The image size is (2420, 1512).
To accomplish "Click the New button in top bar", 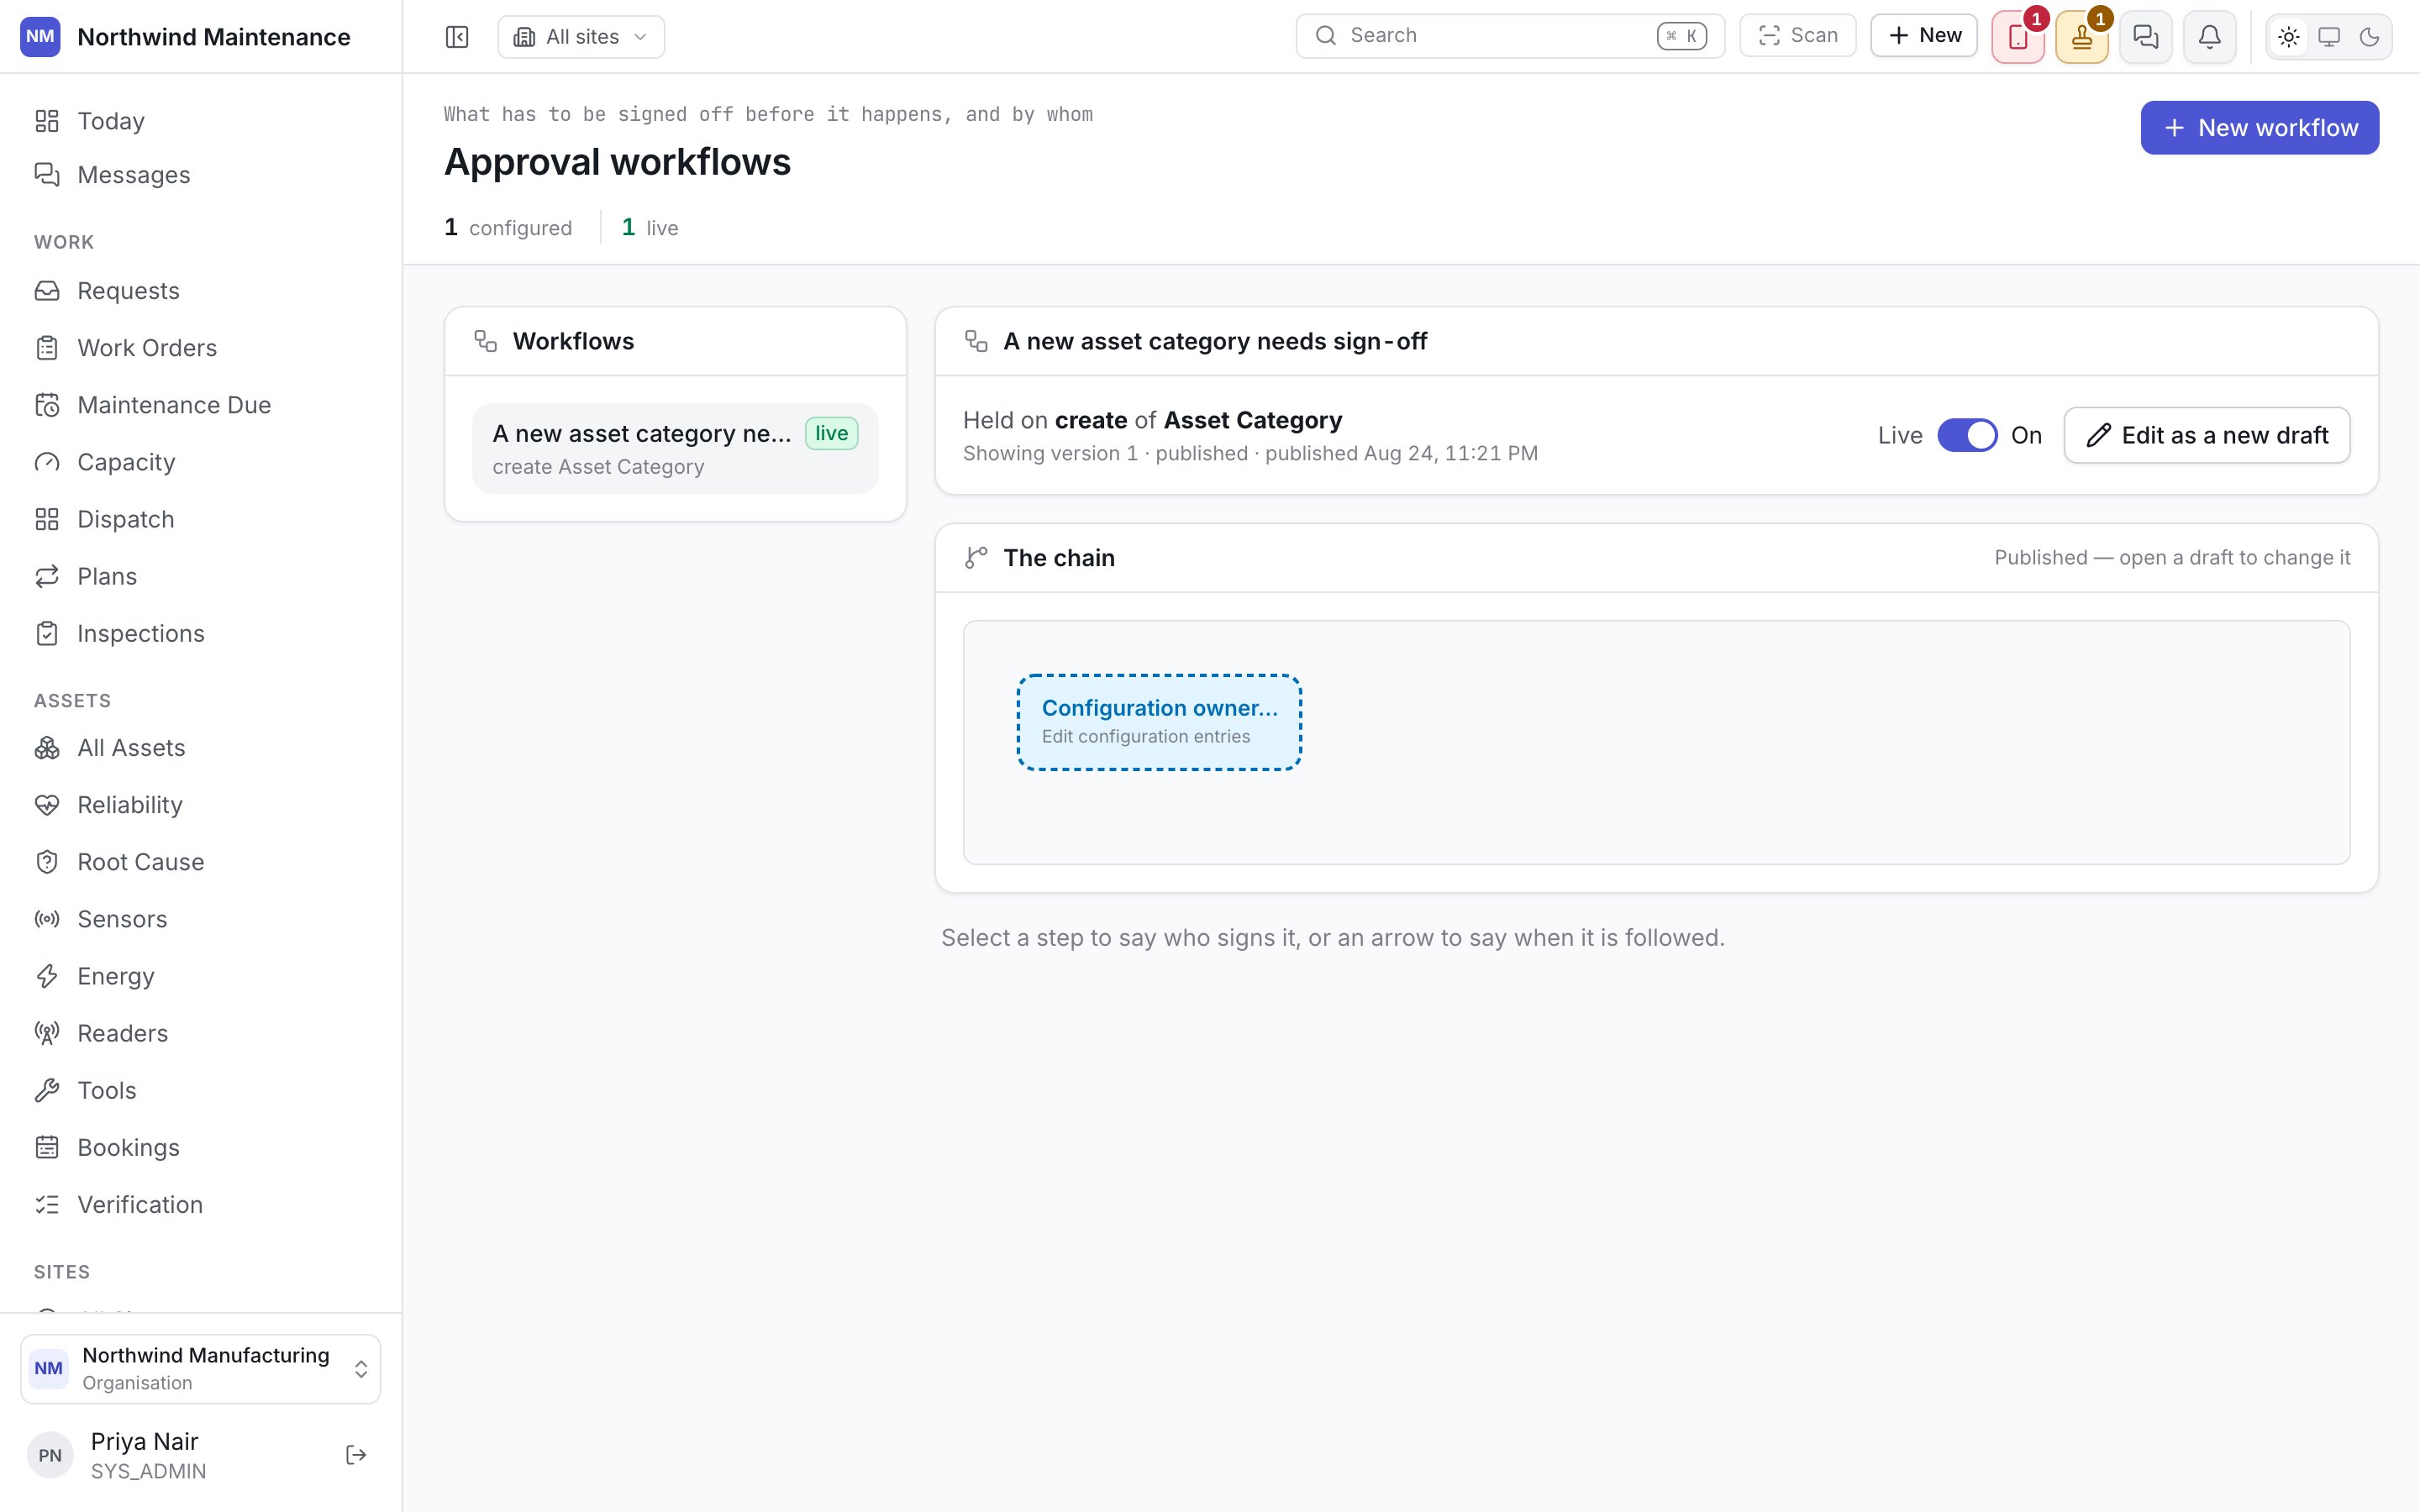I will (x=1924, y=36).
